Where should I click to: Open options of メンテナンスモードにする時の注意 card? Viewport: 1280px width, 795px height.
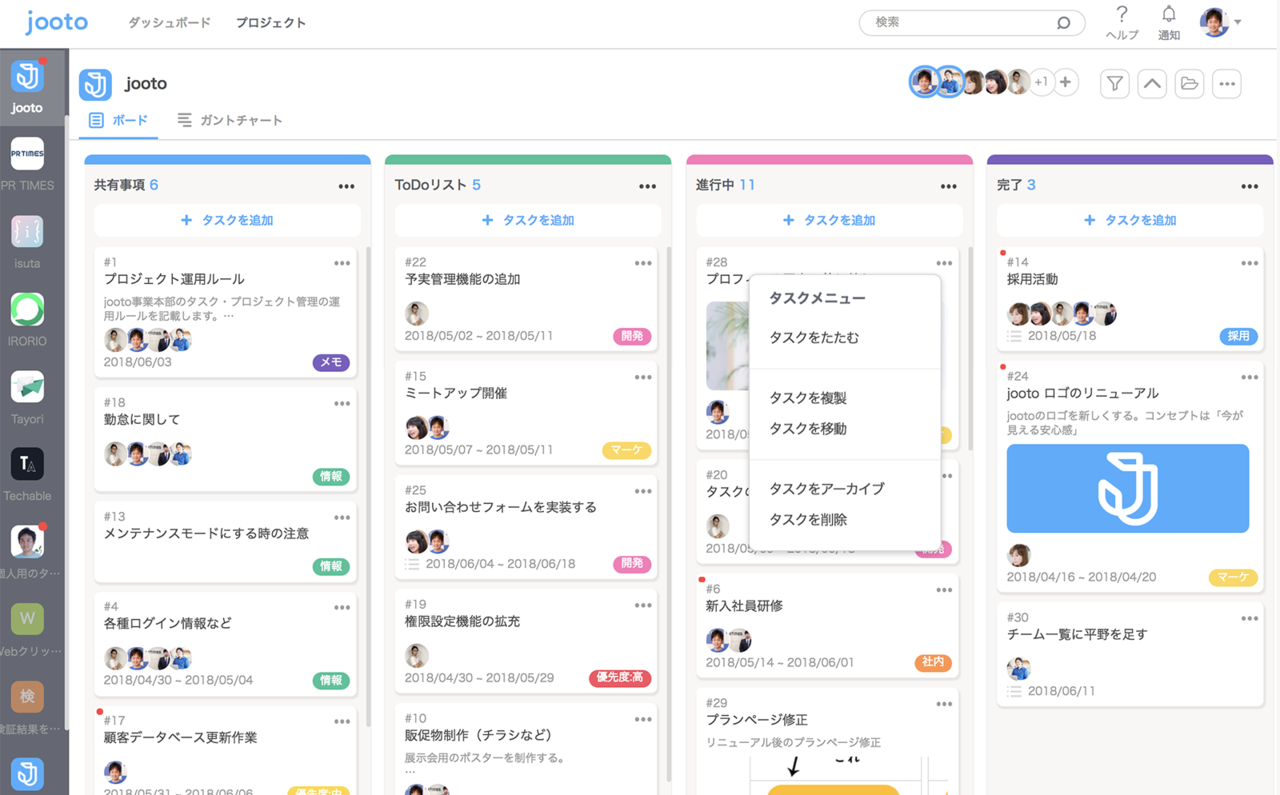click(x=342, y=517)
